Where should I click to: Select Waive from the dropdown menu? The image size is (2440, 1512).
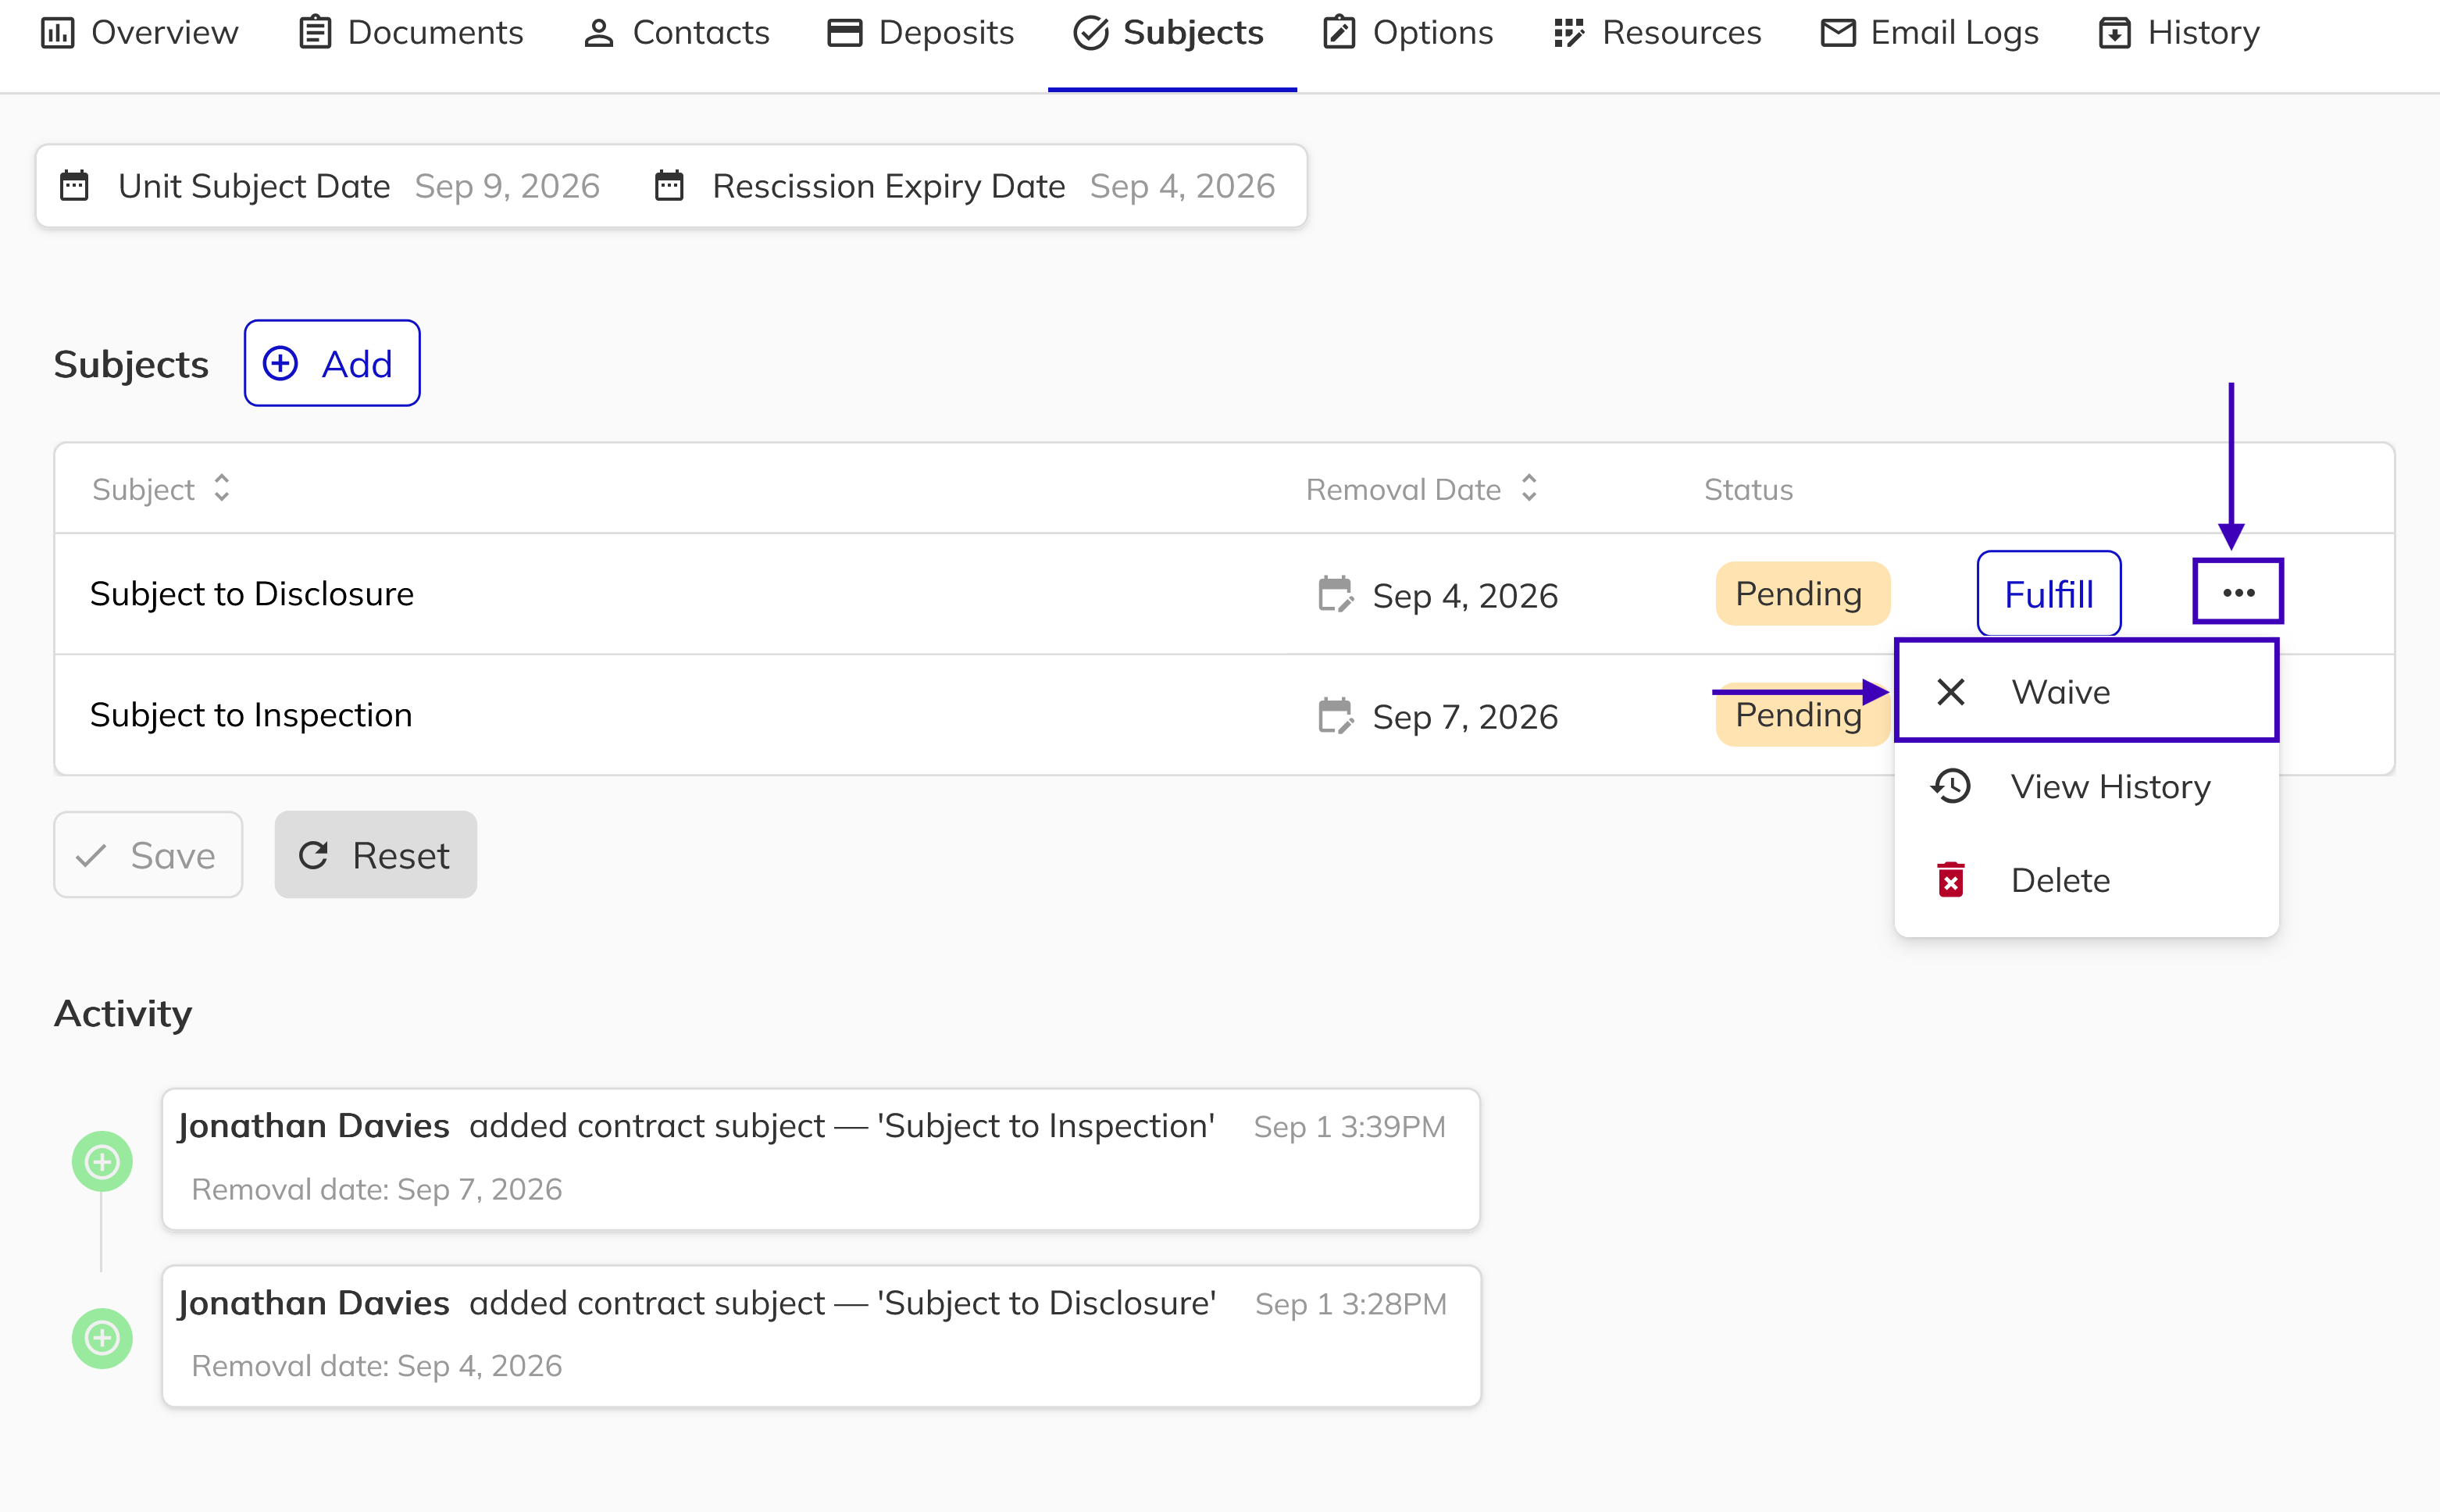tap(2086, 691)
